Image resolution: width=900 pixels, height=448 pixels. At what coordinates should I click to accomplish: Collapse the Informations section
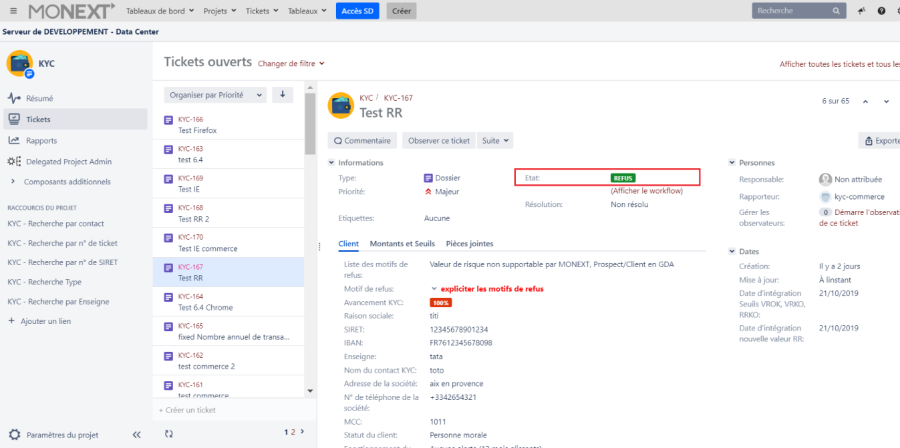[x=332, y=162]
